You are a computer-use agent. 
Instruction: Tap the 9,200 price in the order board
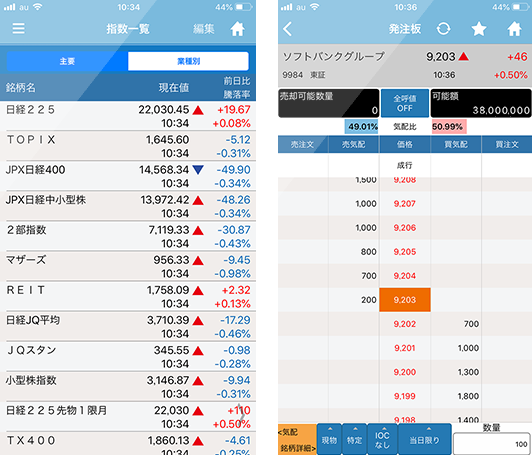pos(405,372)
